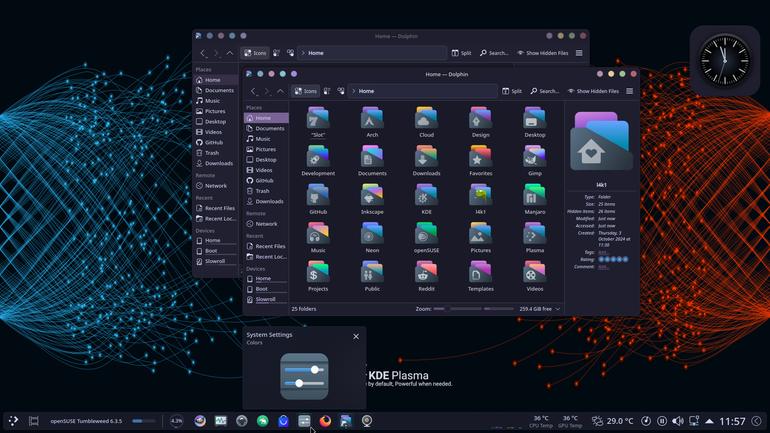
Task: Launch Firefox from the taskbar
Action: coord(325,421)
